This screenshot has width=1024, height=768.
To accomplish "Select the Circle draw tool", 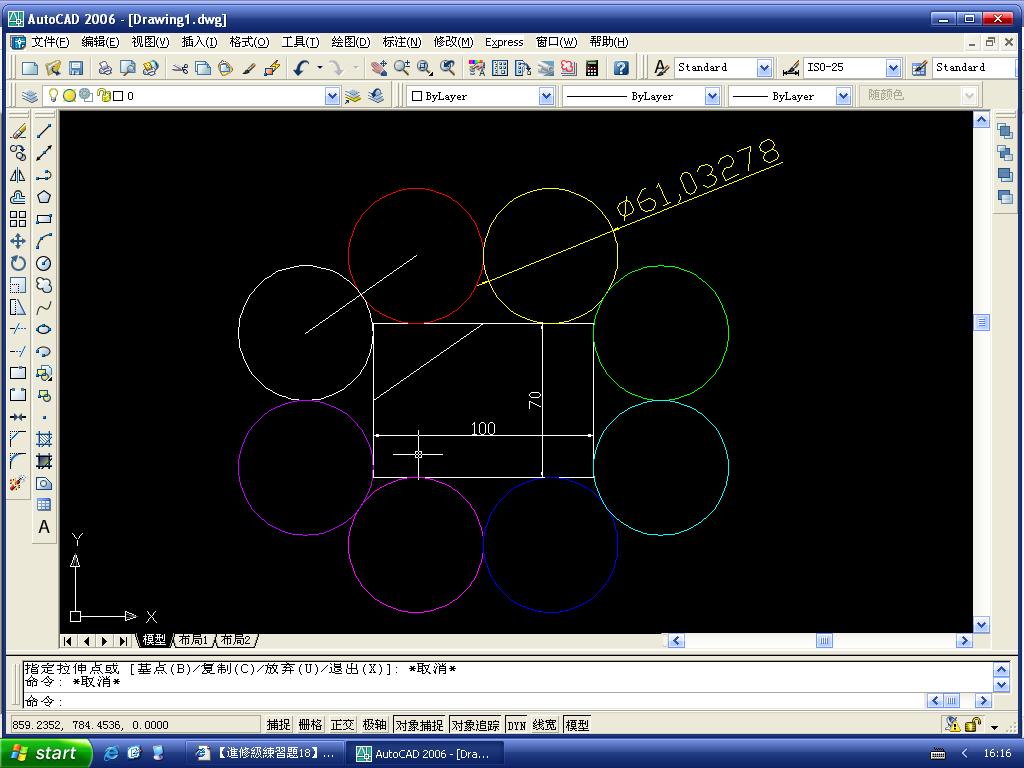I will 44,263.
